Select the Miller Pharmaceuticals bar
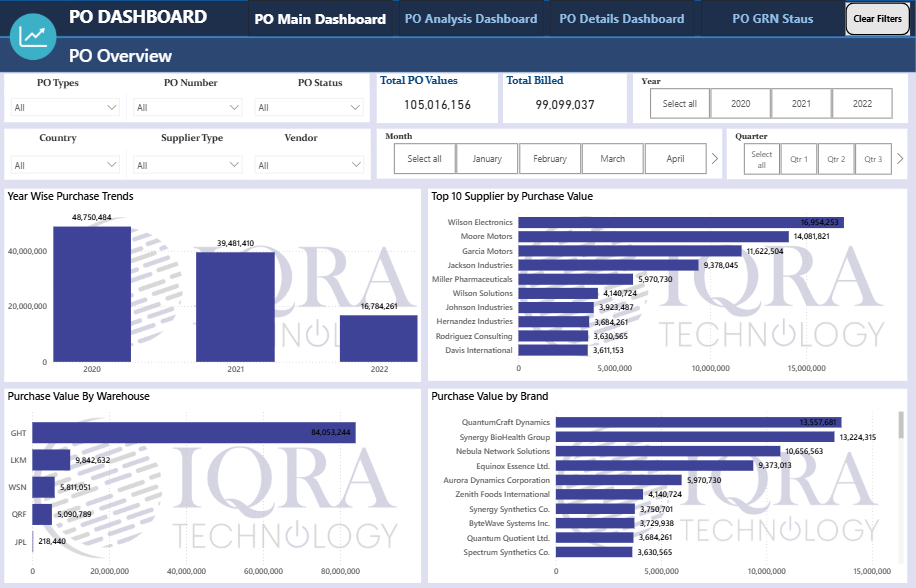Image resolution: width=916 pixels, height=588 pixels. point(575,279)
